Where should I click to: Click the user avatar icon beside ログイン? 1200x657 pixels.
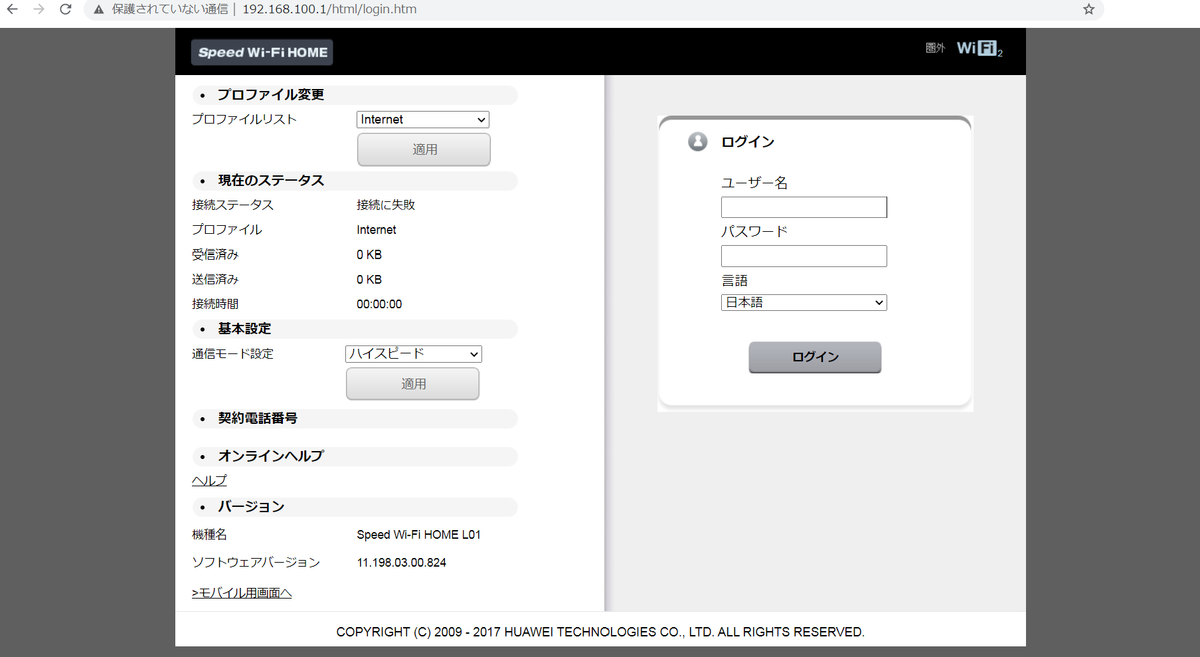click(698, 142)
